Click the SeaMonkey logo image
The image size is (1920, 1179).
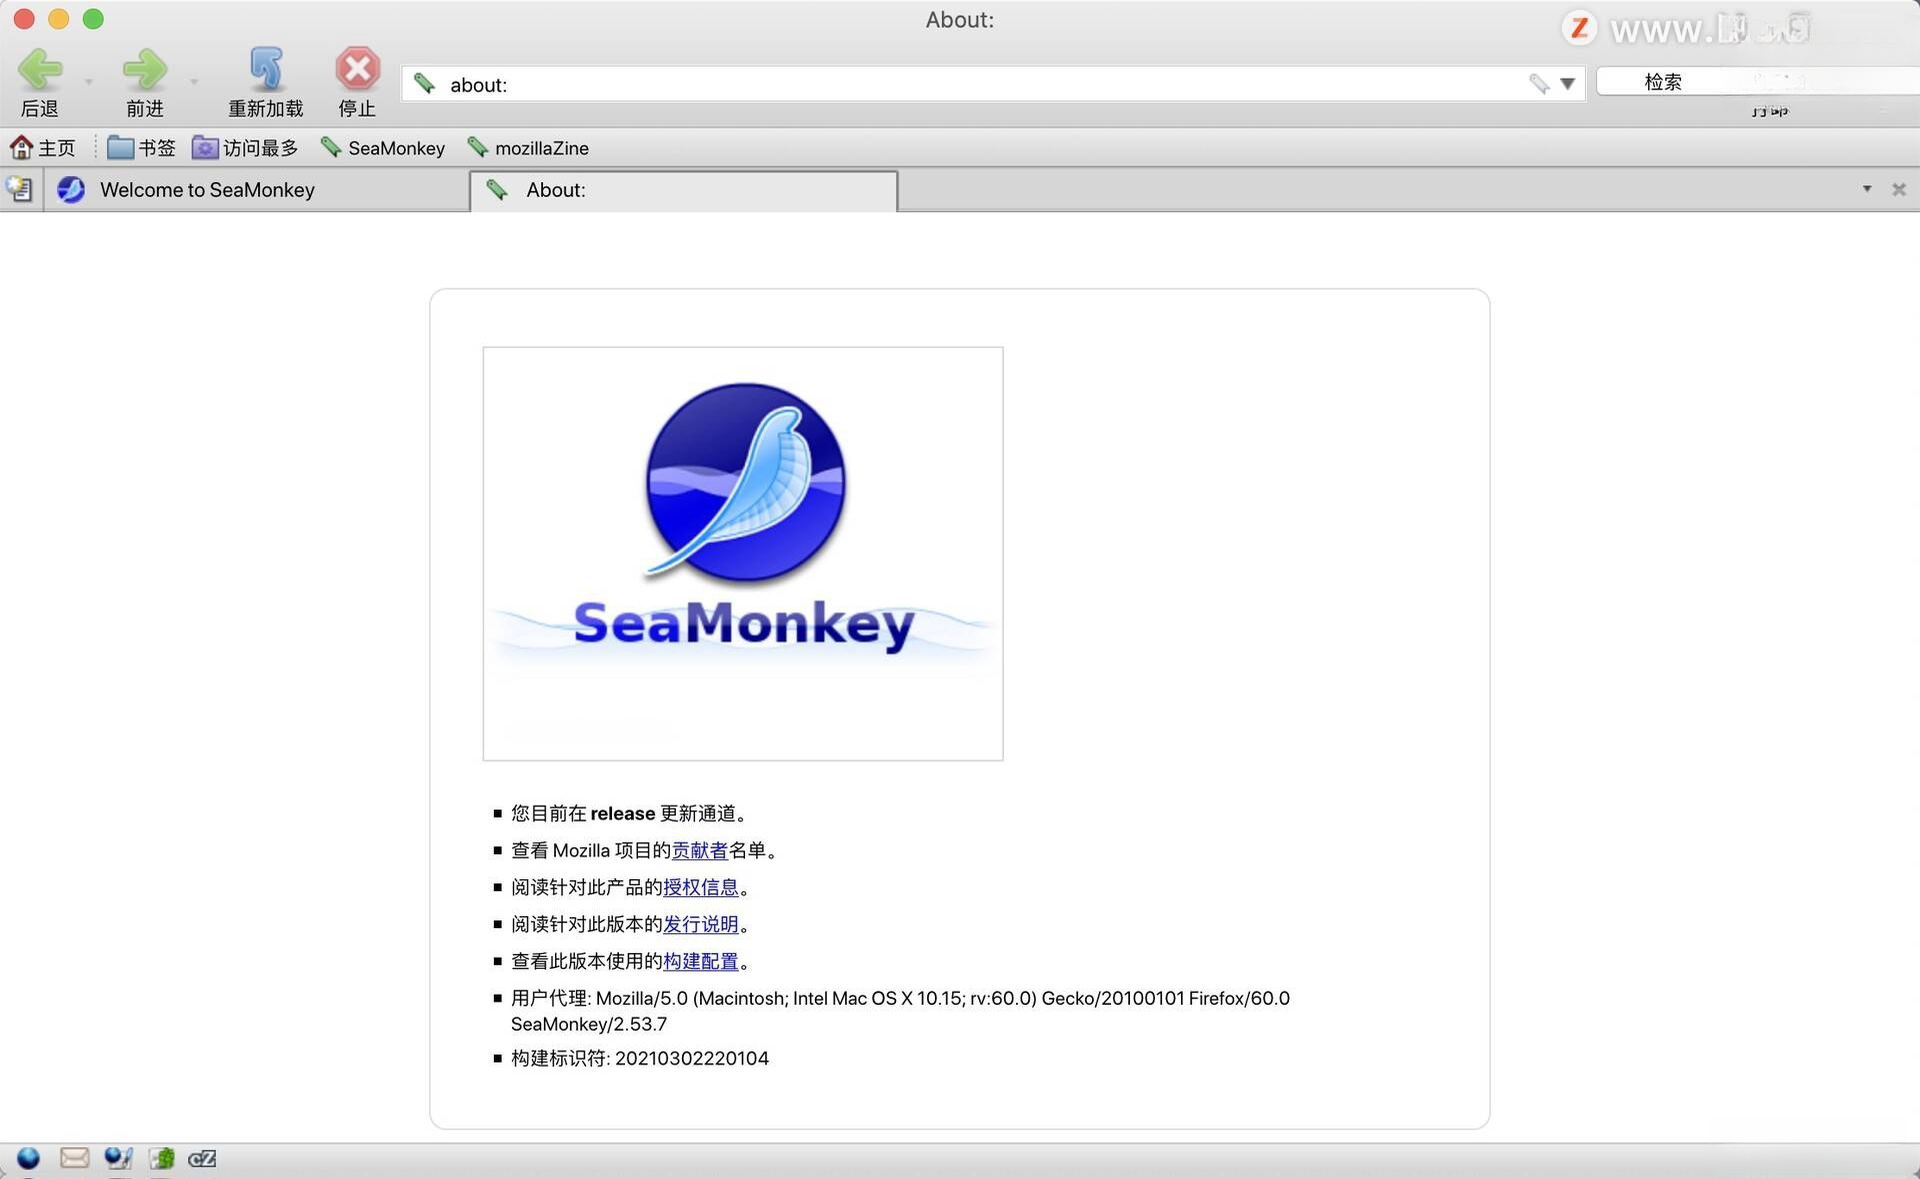(x=743, y=553)
